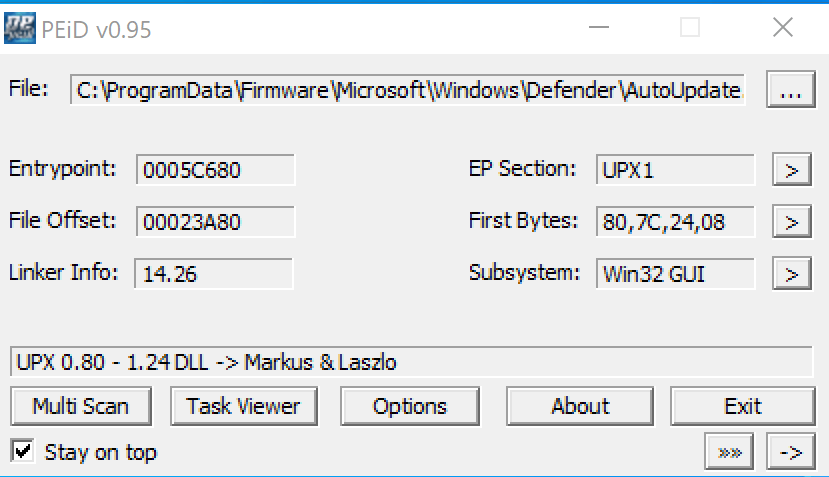Click the arrow button beside EP Section
The height and width of the screenshot is (477, 829).
point(791,169)
